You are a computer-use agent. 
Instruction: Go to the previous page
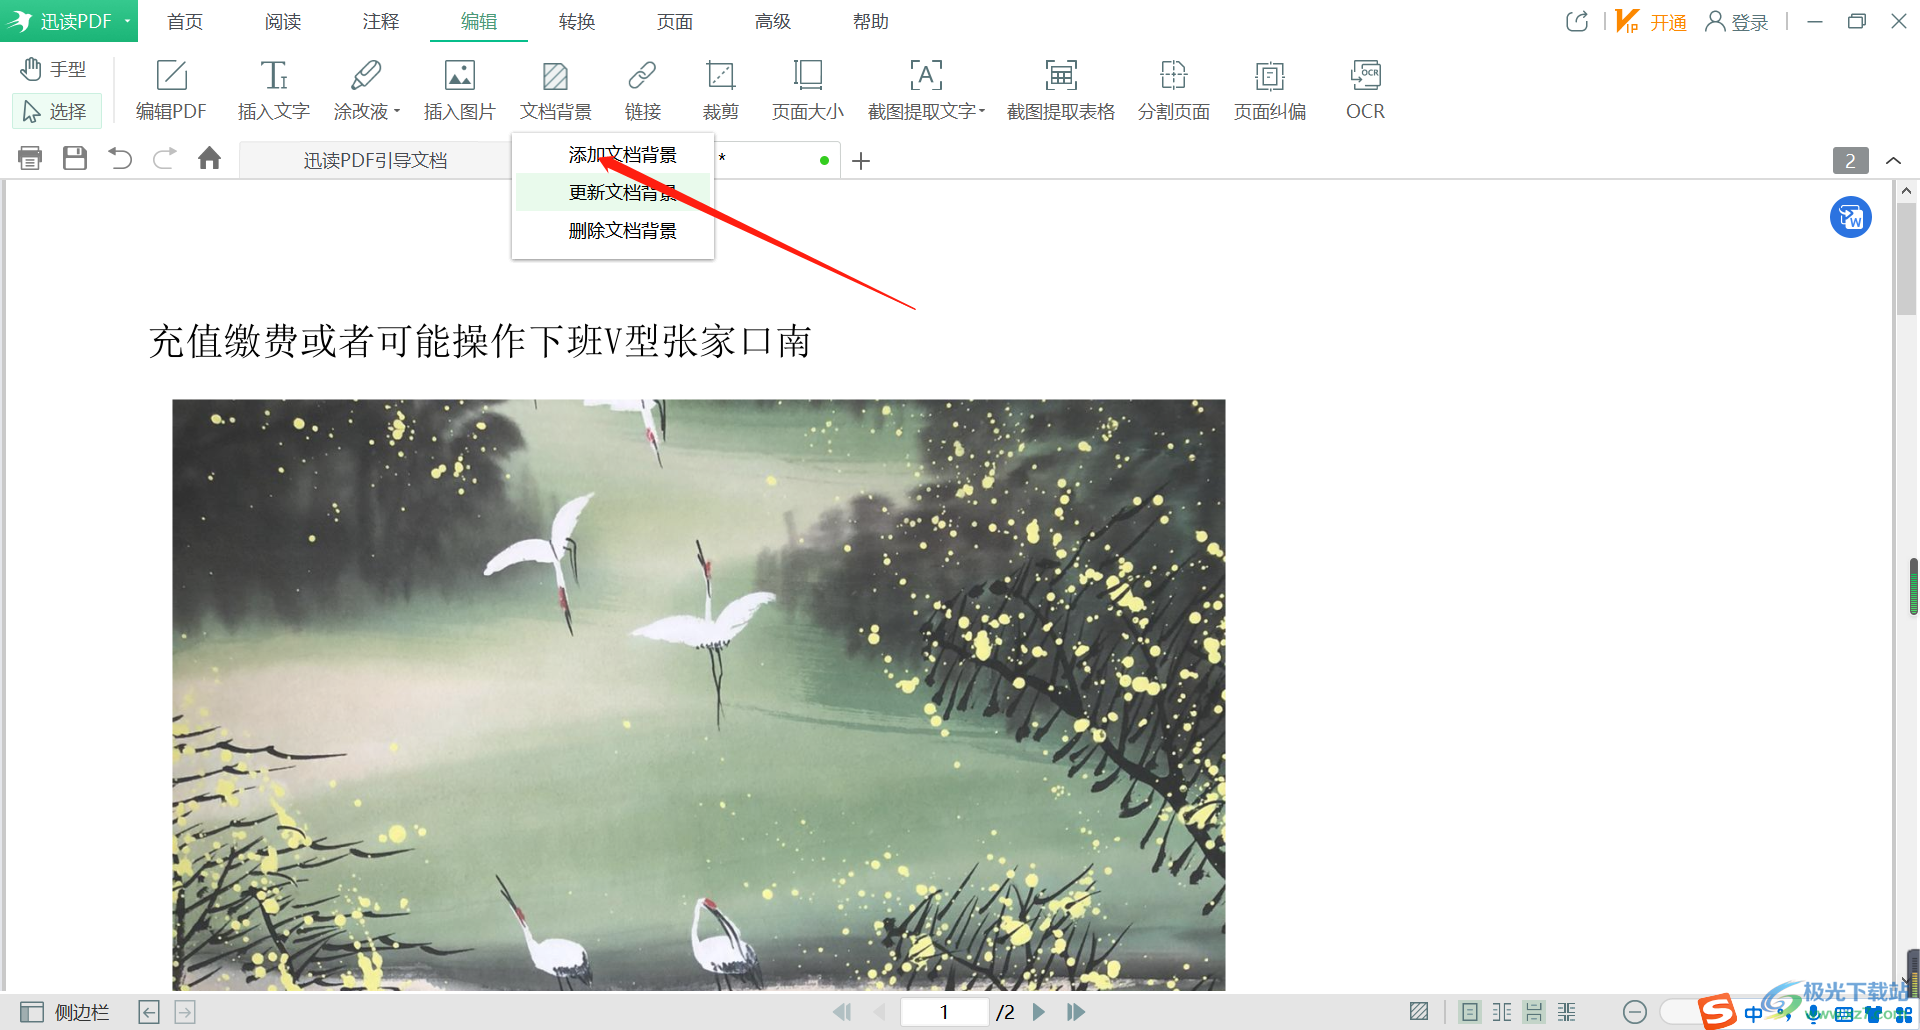pos(880,1012)
